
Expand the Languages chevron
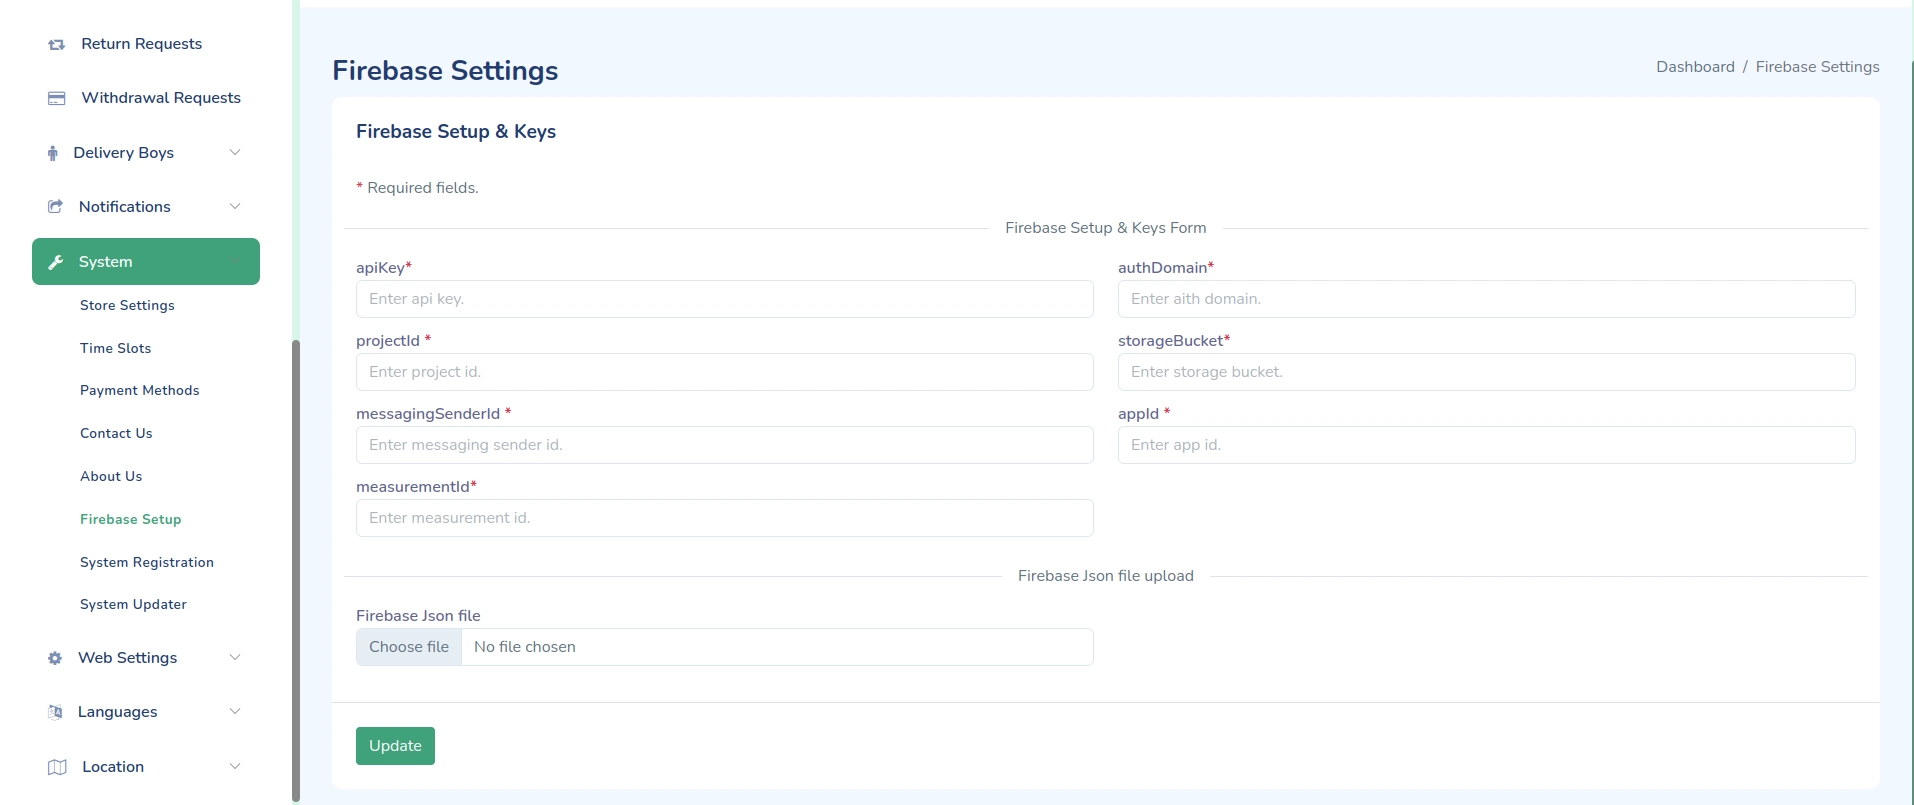tap(235, 711)
